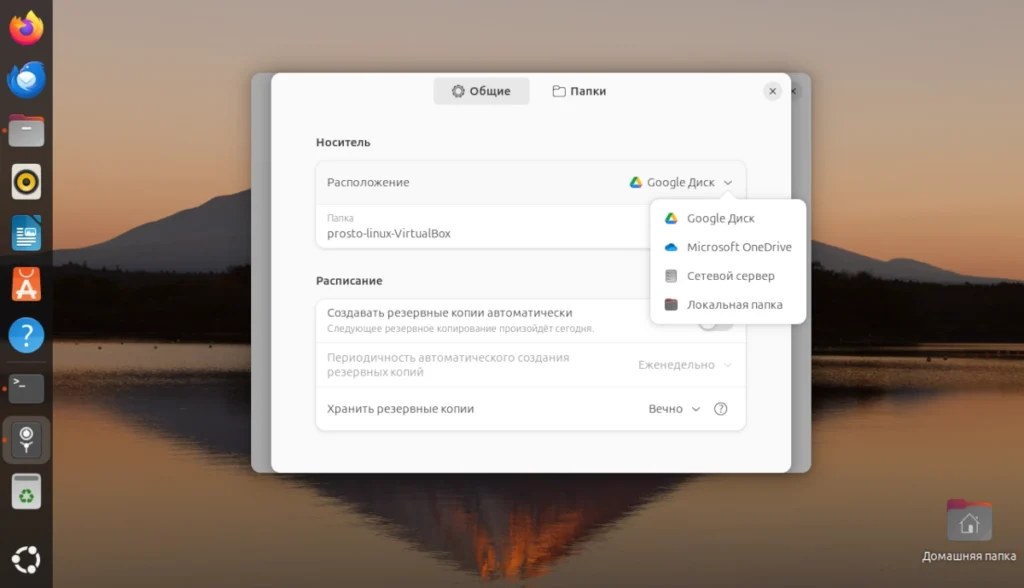Click help icon next to Вечно
This screenshot has height=588, width=1024.
click(720, 409)
